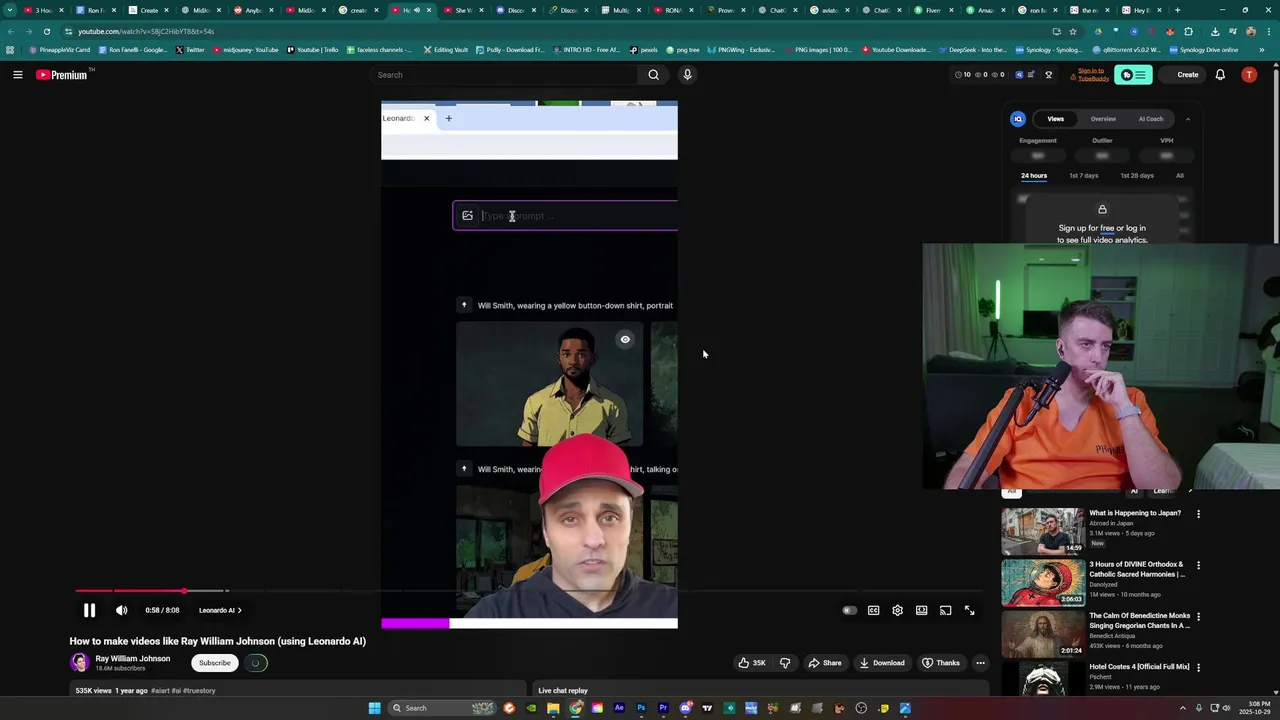Reload the page in the browser
Image resolution: width=1280 pixels, height=720 pixels.
point(46,31)
